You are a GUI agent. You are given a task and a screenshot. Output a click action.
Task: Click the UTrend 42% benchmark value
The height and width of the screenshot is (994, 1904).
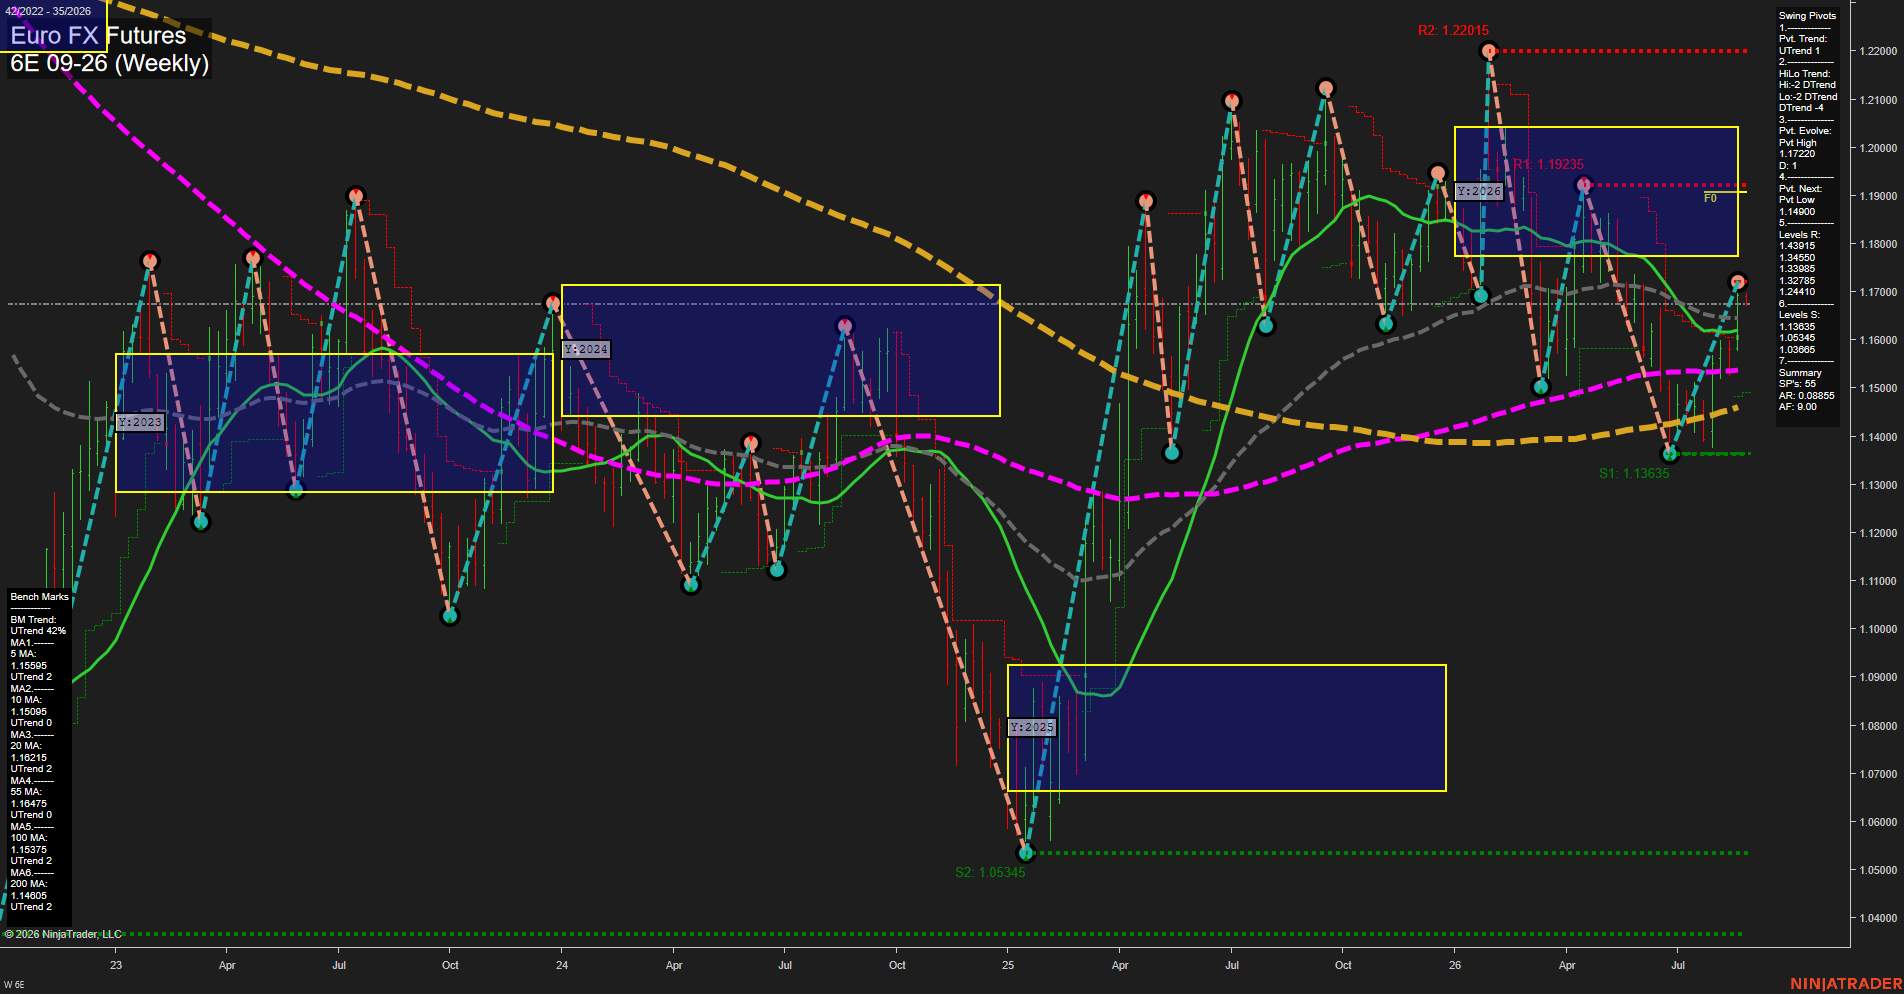coord(38,631)
